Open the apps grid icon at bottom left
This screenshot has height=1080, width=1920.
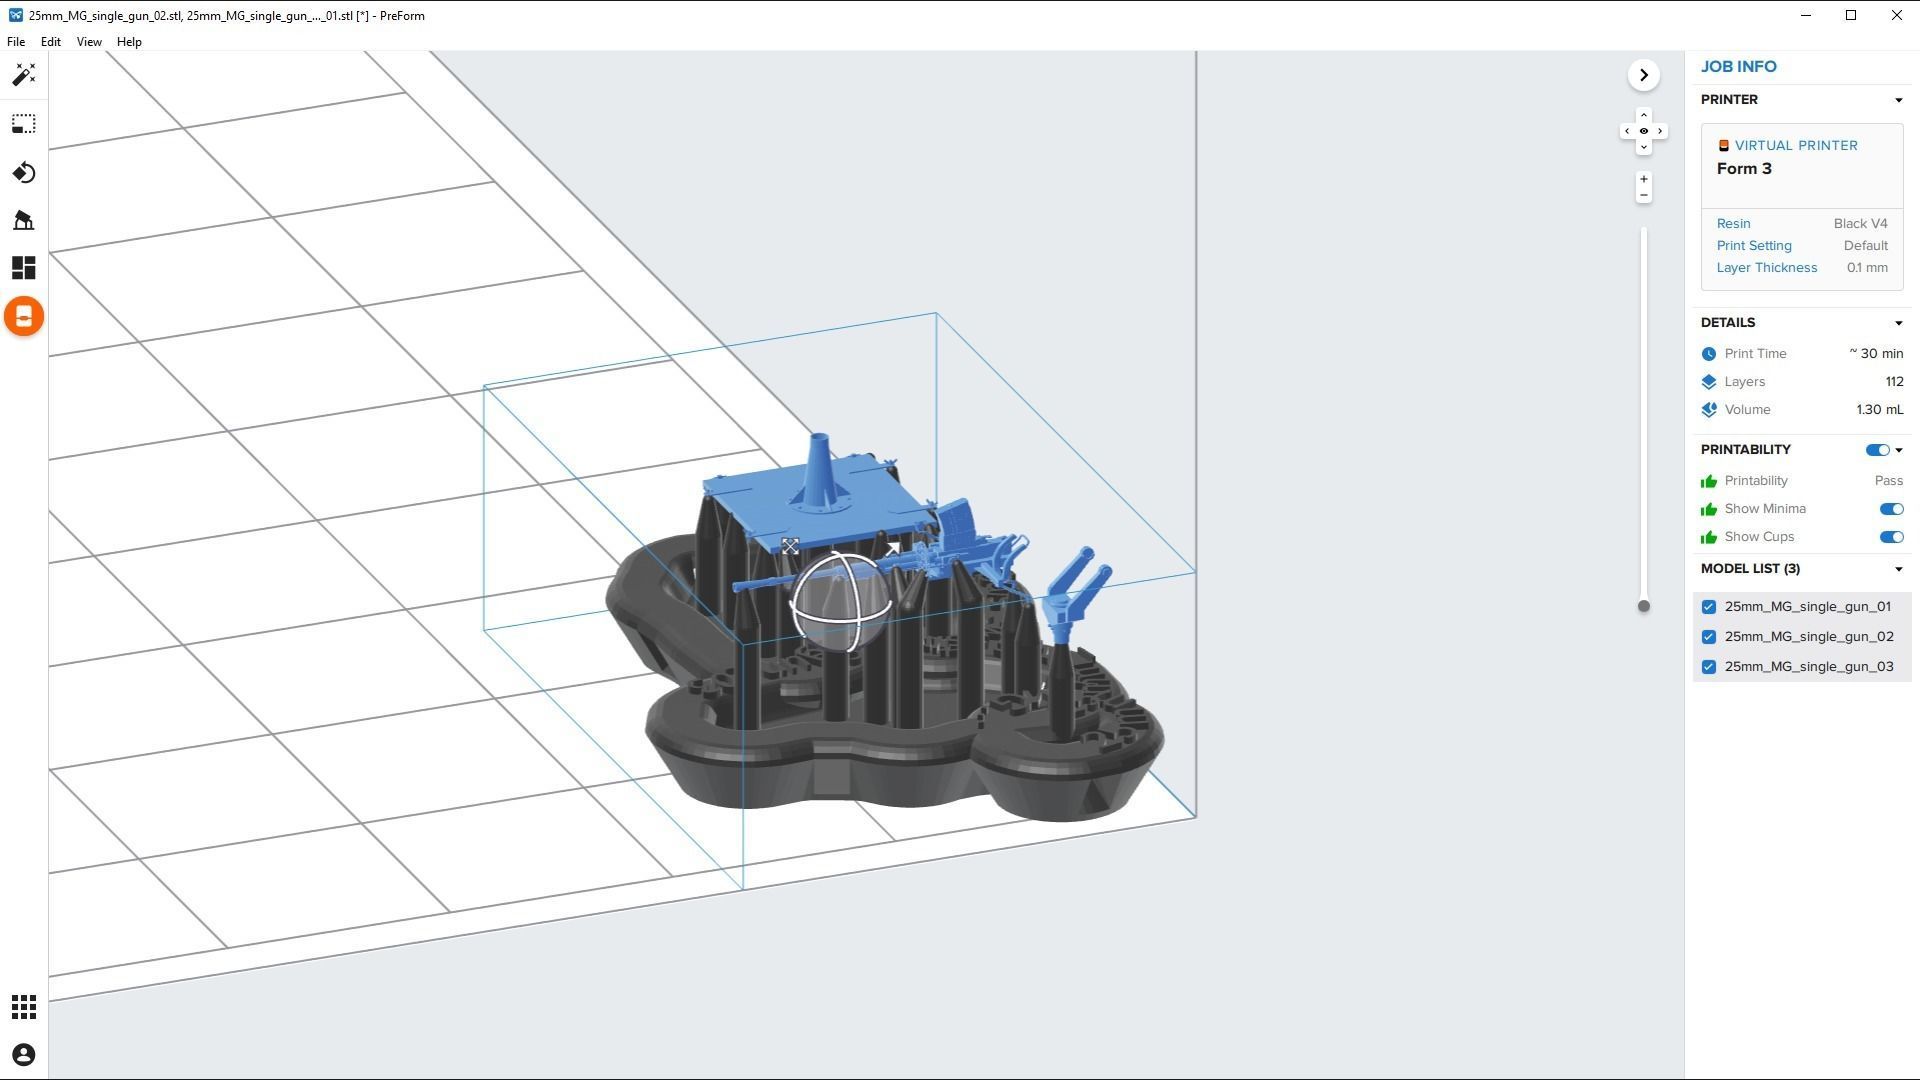point(24,1007)
